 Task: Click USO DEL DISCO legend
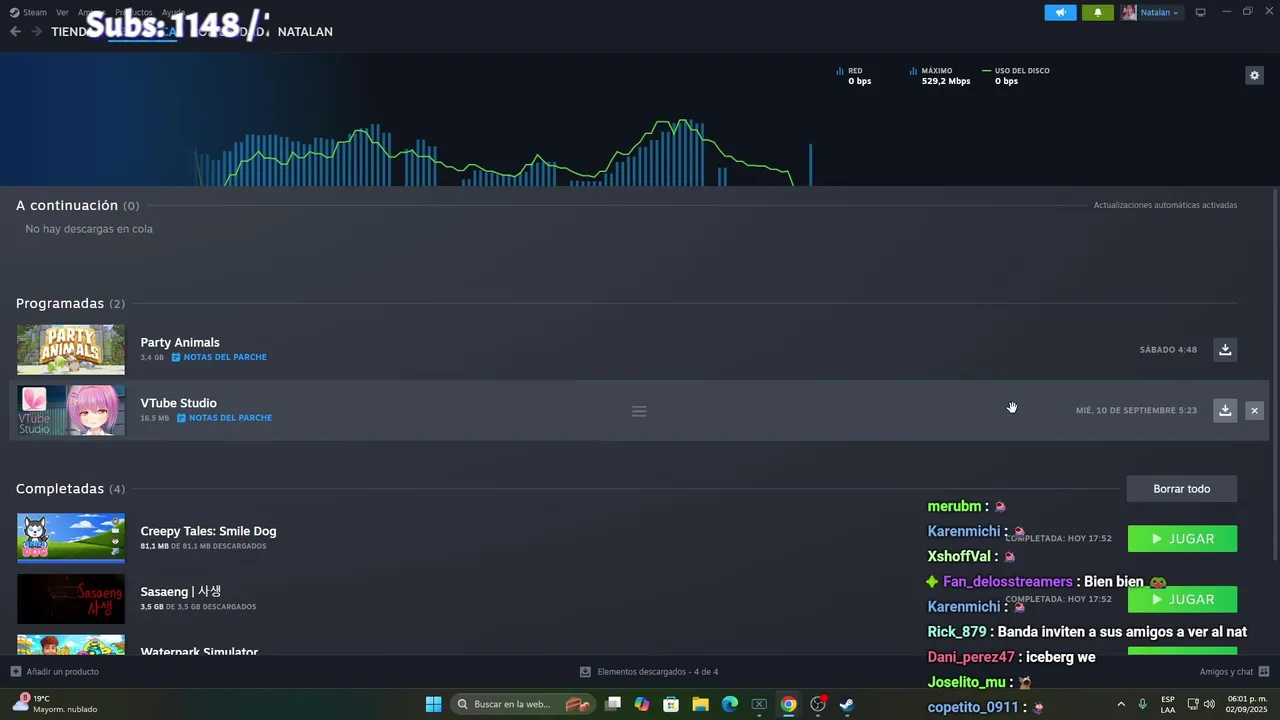coord(1016,76)
